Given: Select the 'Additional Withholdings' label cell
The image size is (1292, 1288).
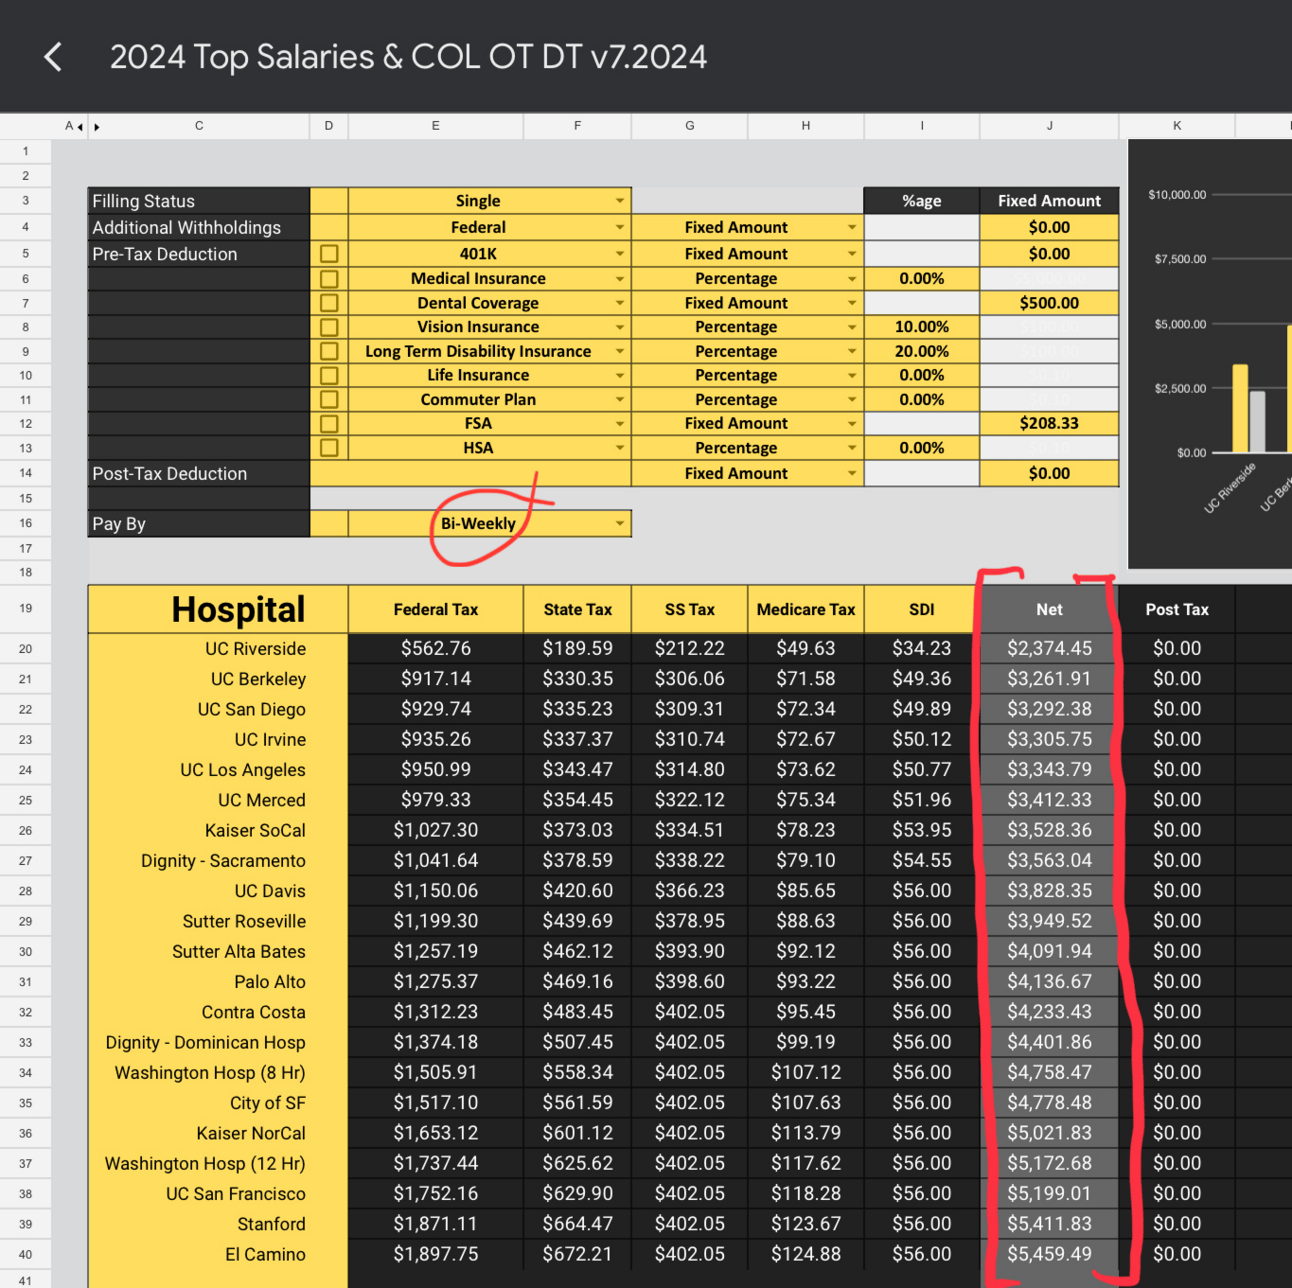Looking at the screenshot, I should (199, 228).
